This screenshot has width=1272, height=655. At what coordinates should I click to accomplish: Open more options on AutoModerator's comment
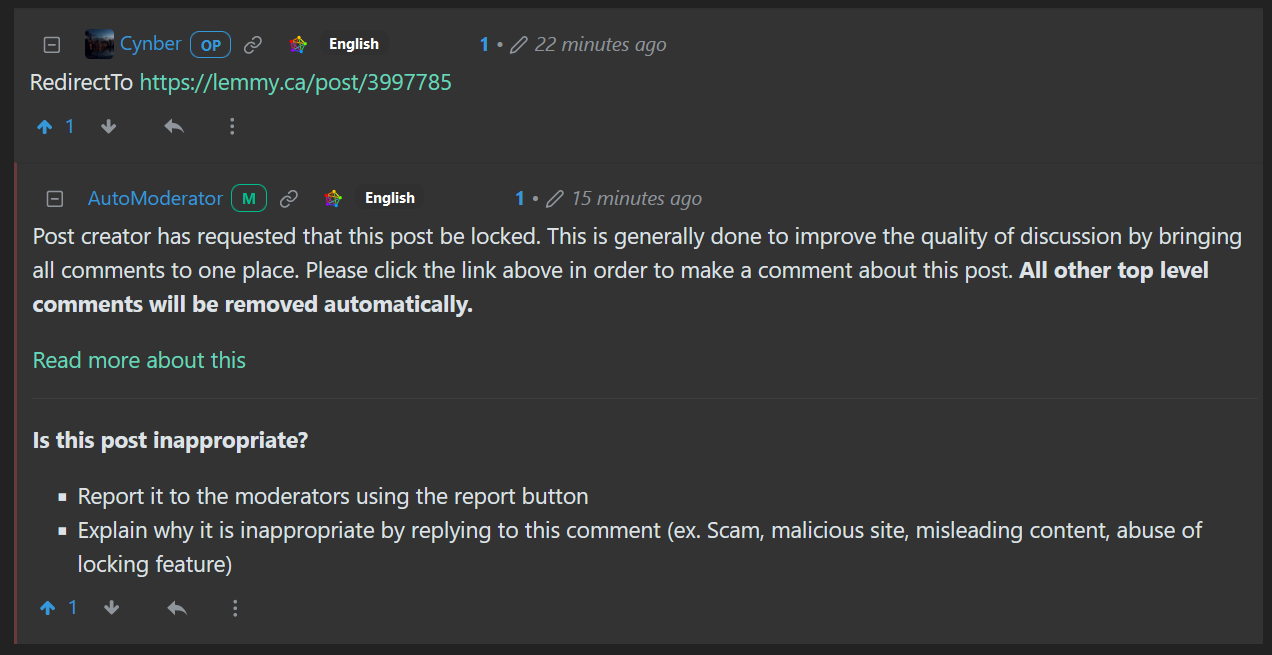235,608
